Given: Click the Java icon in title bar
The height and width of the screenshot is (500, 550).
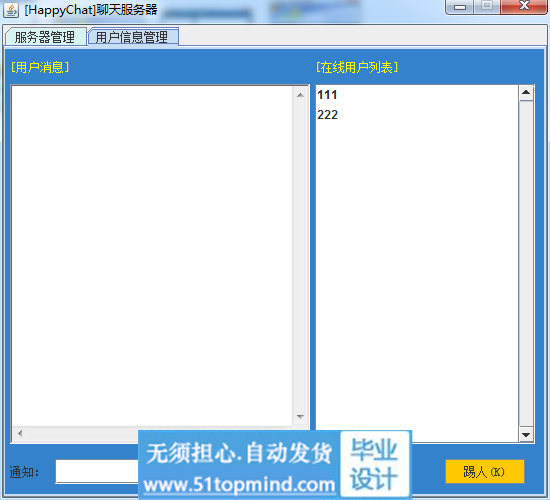Looking at the screenshot, I should tap(11, 10).
